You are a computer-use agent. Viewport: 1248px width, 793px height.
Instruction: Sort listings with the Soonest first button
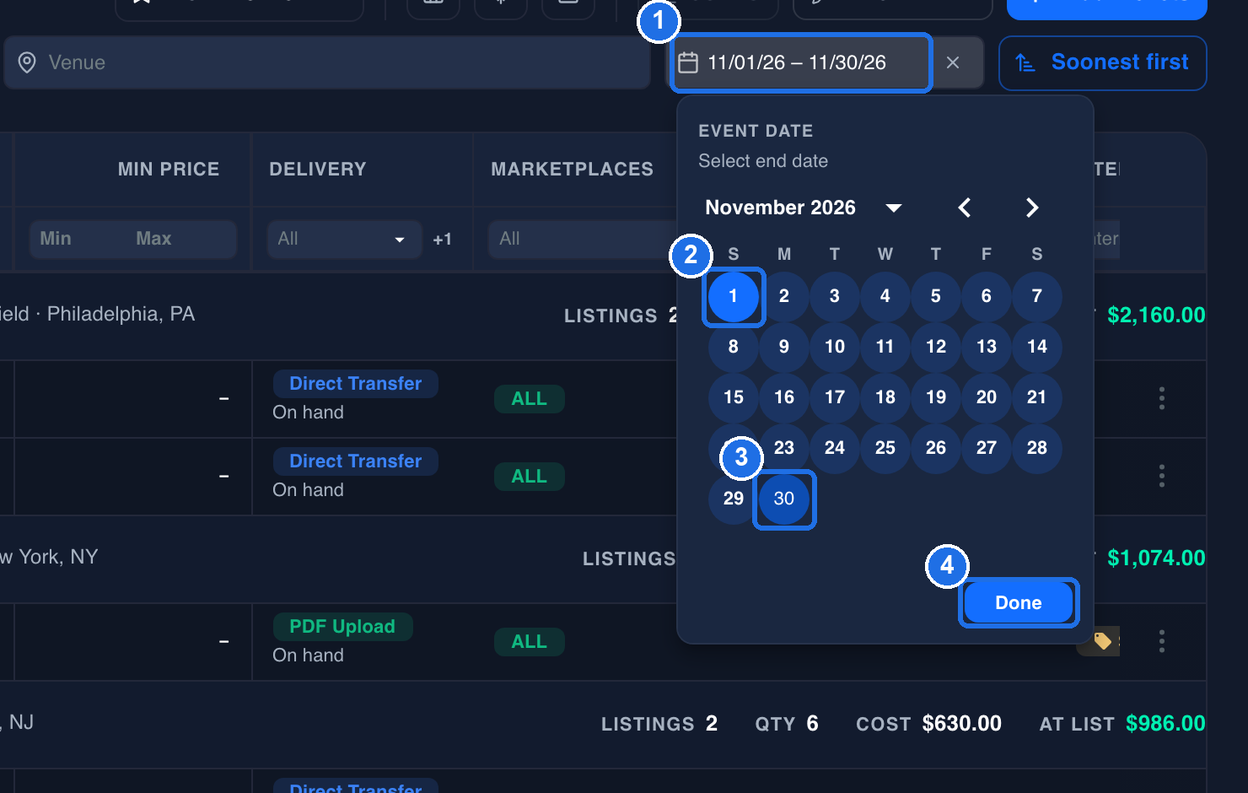click(x=1103, y=63)
